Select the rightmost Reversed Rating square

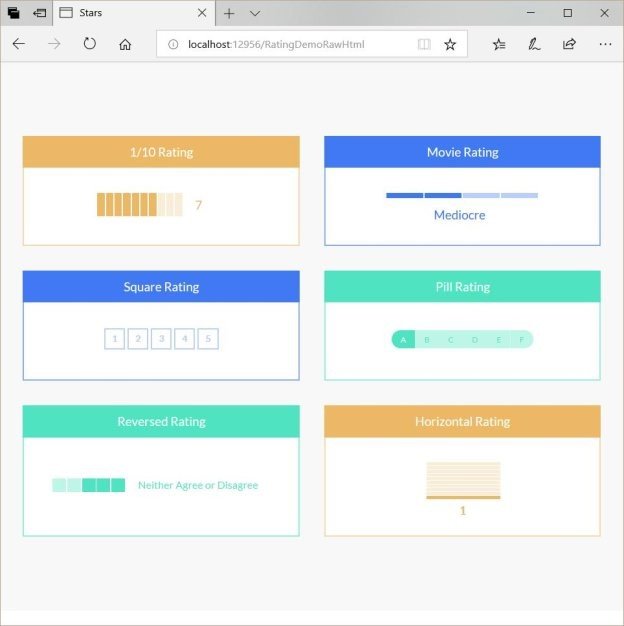[x=118, y=485]
